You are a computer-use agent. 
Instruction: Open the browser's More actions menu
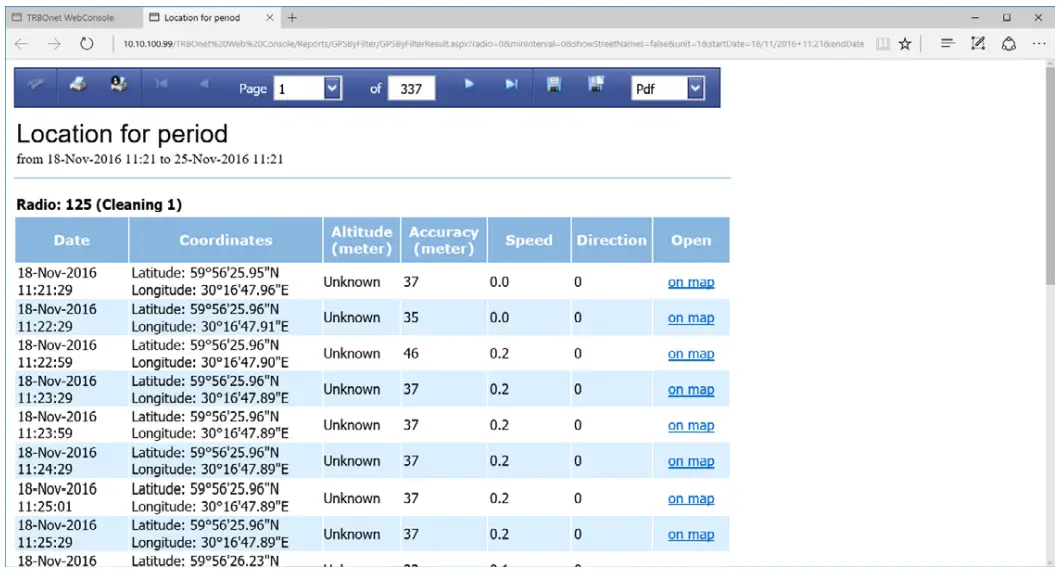(1037, 44)
